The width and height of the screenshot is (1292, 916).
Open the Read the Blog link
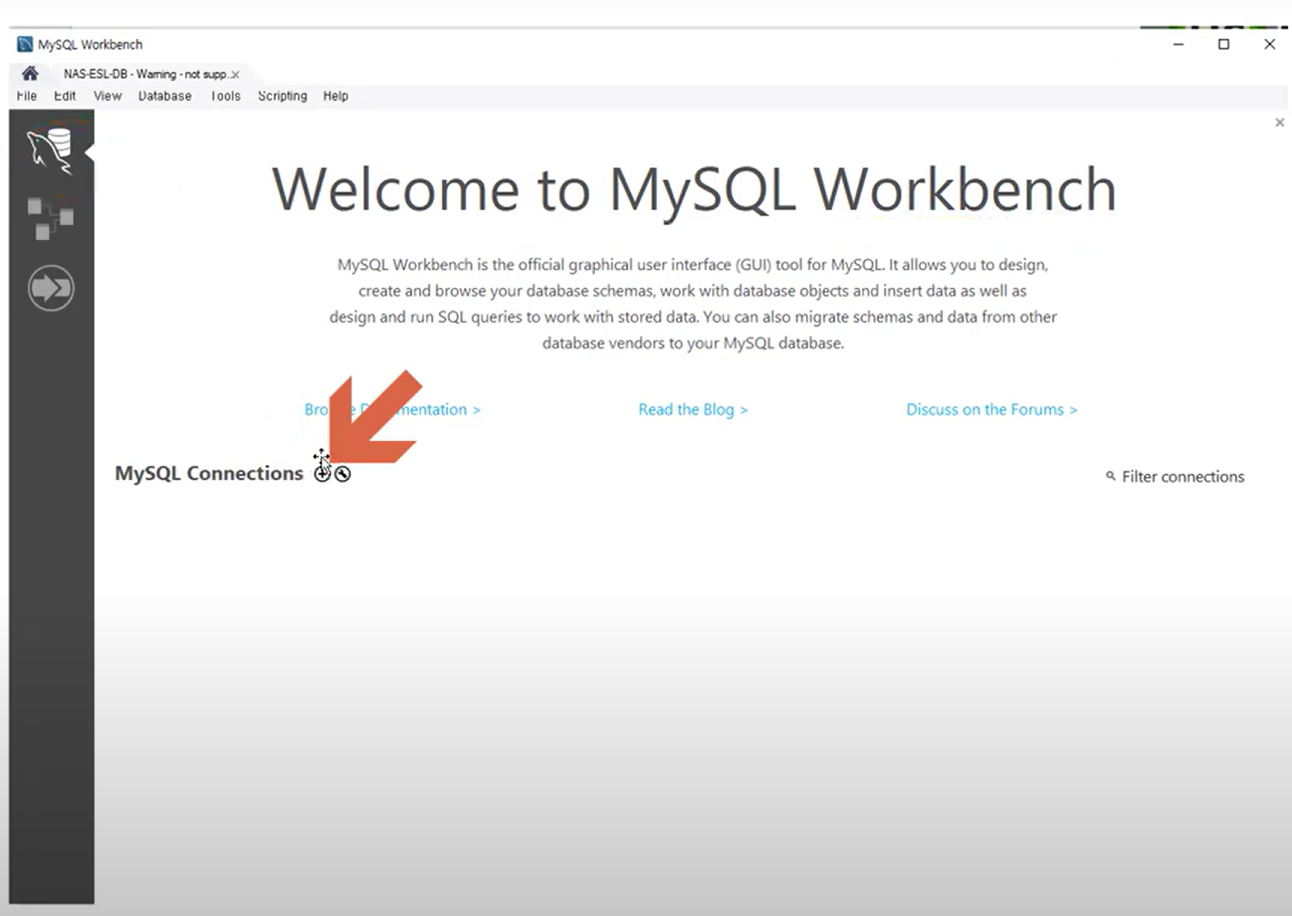pyautogui.click(x=693, y=409)
